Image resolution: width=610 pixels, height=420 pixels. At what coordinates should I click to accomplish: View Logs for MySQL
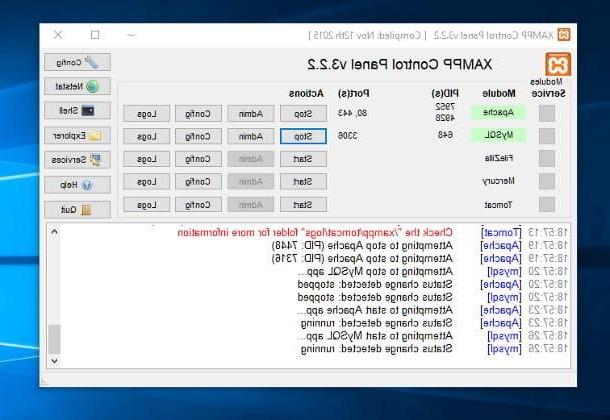pos(147,136)
